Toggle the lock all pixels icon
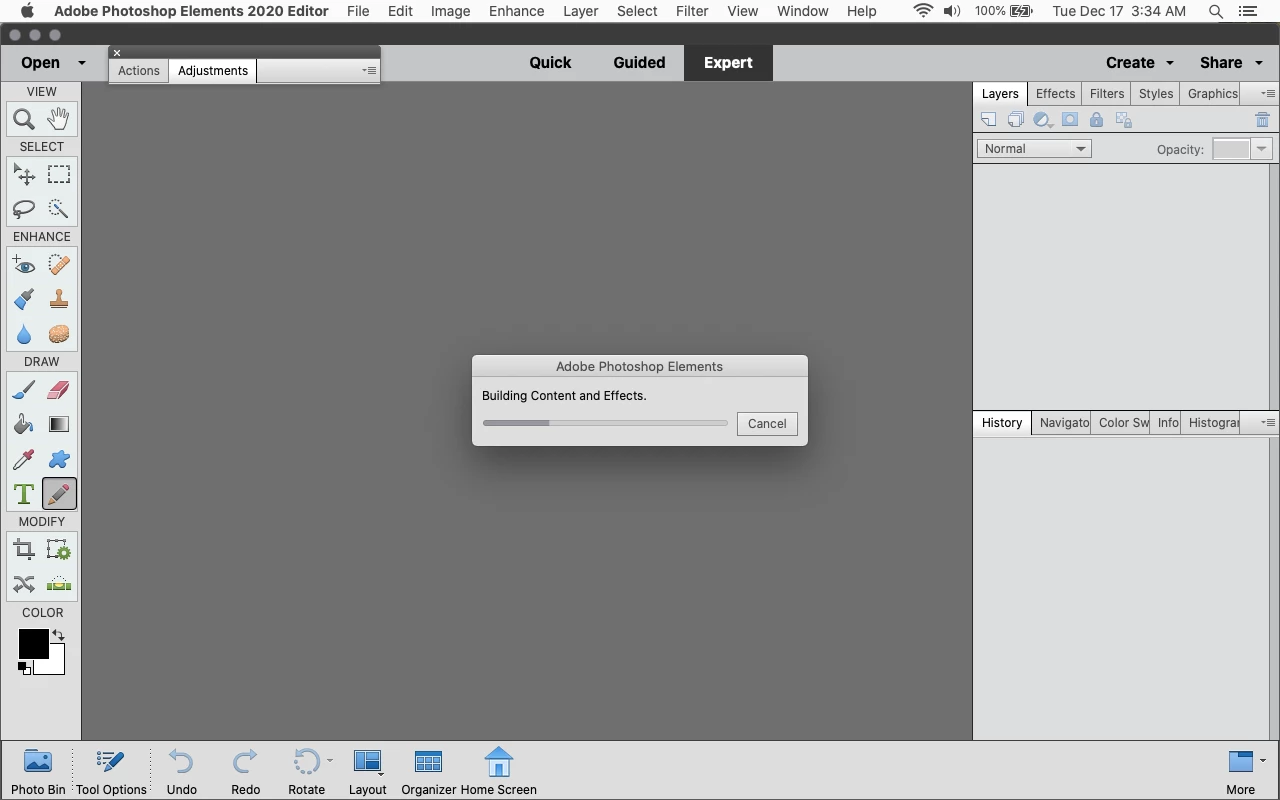 click(x=1096, y=120)
